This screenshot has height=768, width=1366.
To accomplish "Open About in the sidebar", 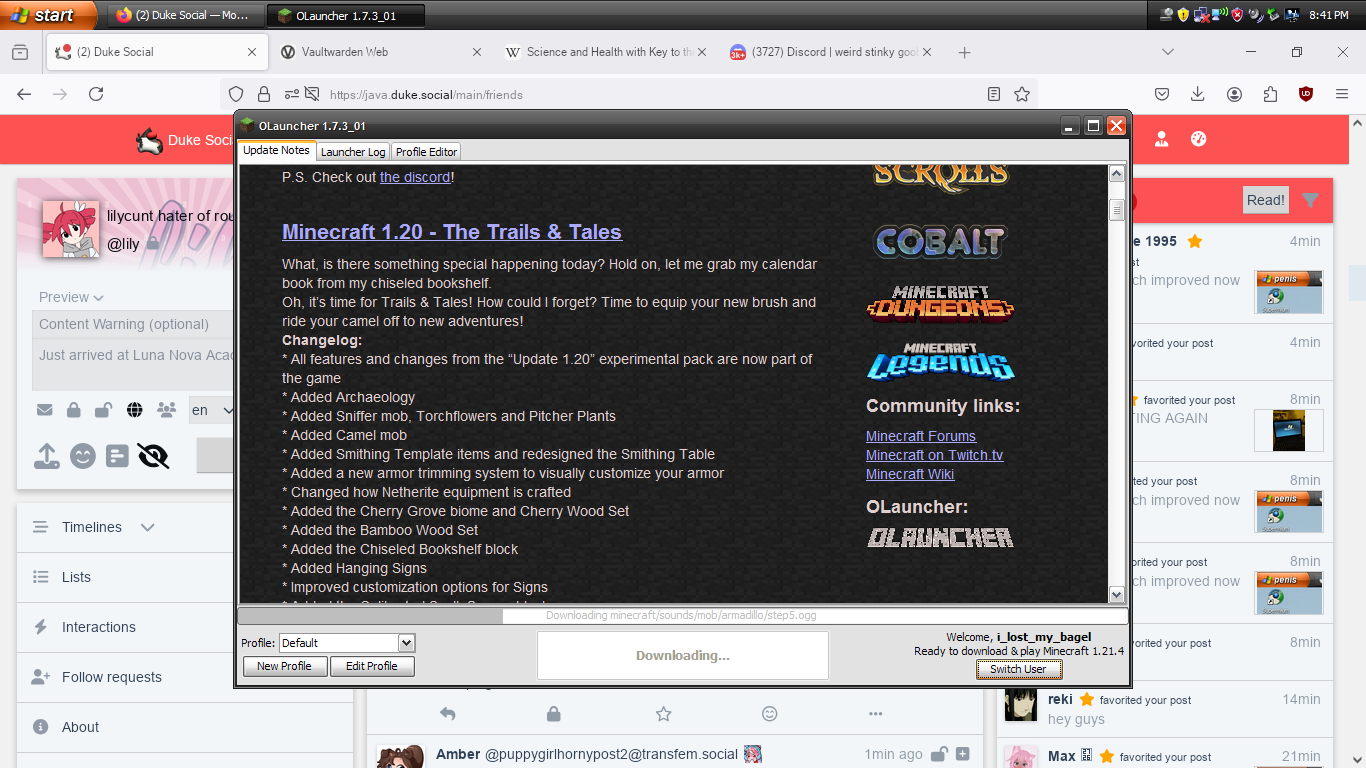I will (80, 727).
